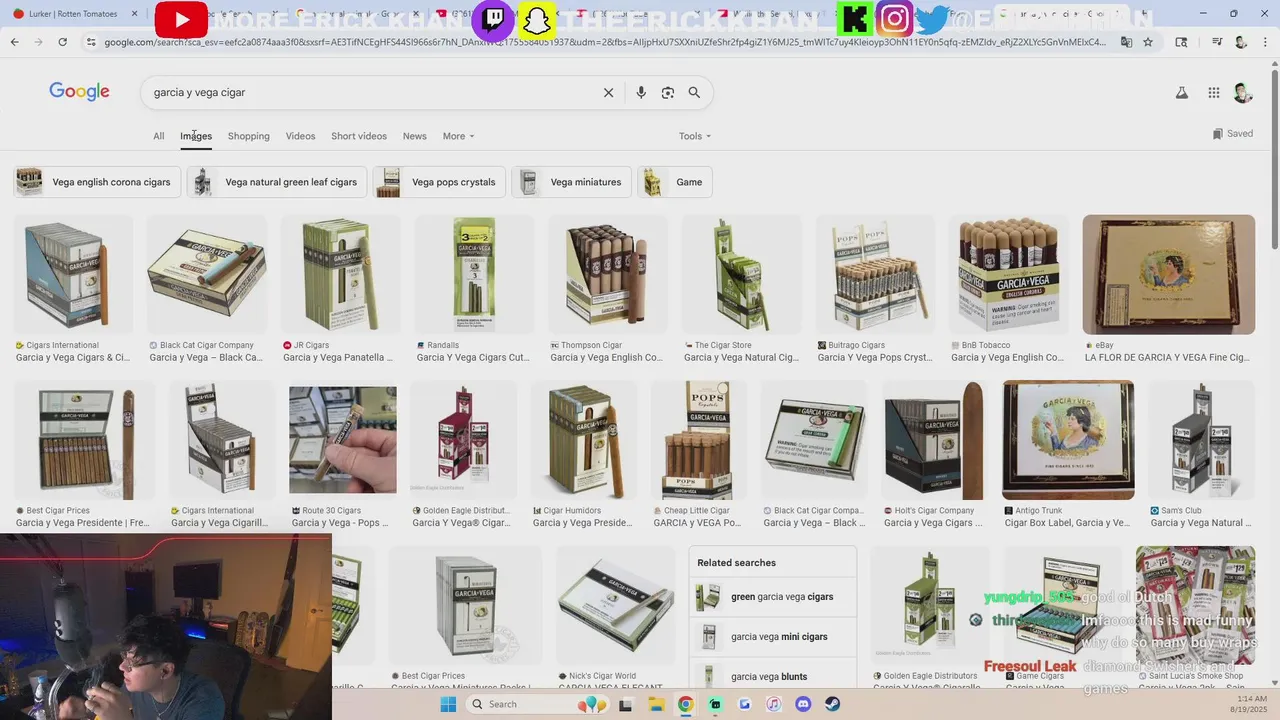1280x720 pixels.
Task: Open the Route 30 Cigars Pops image
Action: coord(343,440)
